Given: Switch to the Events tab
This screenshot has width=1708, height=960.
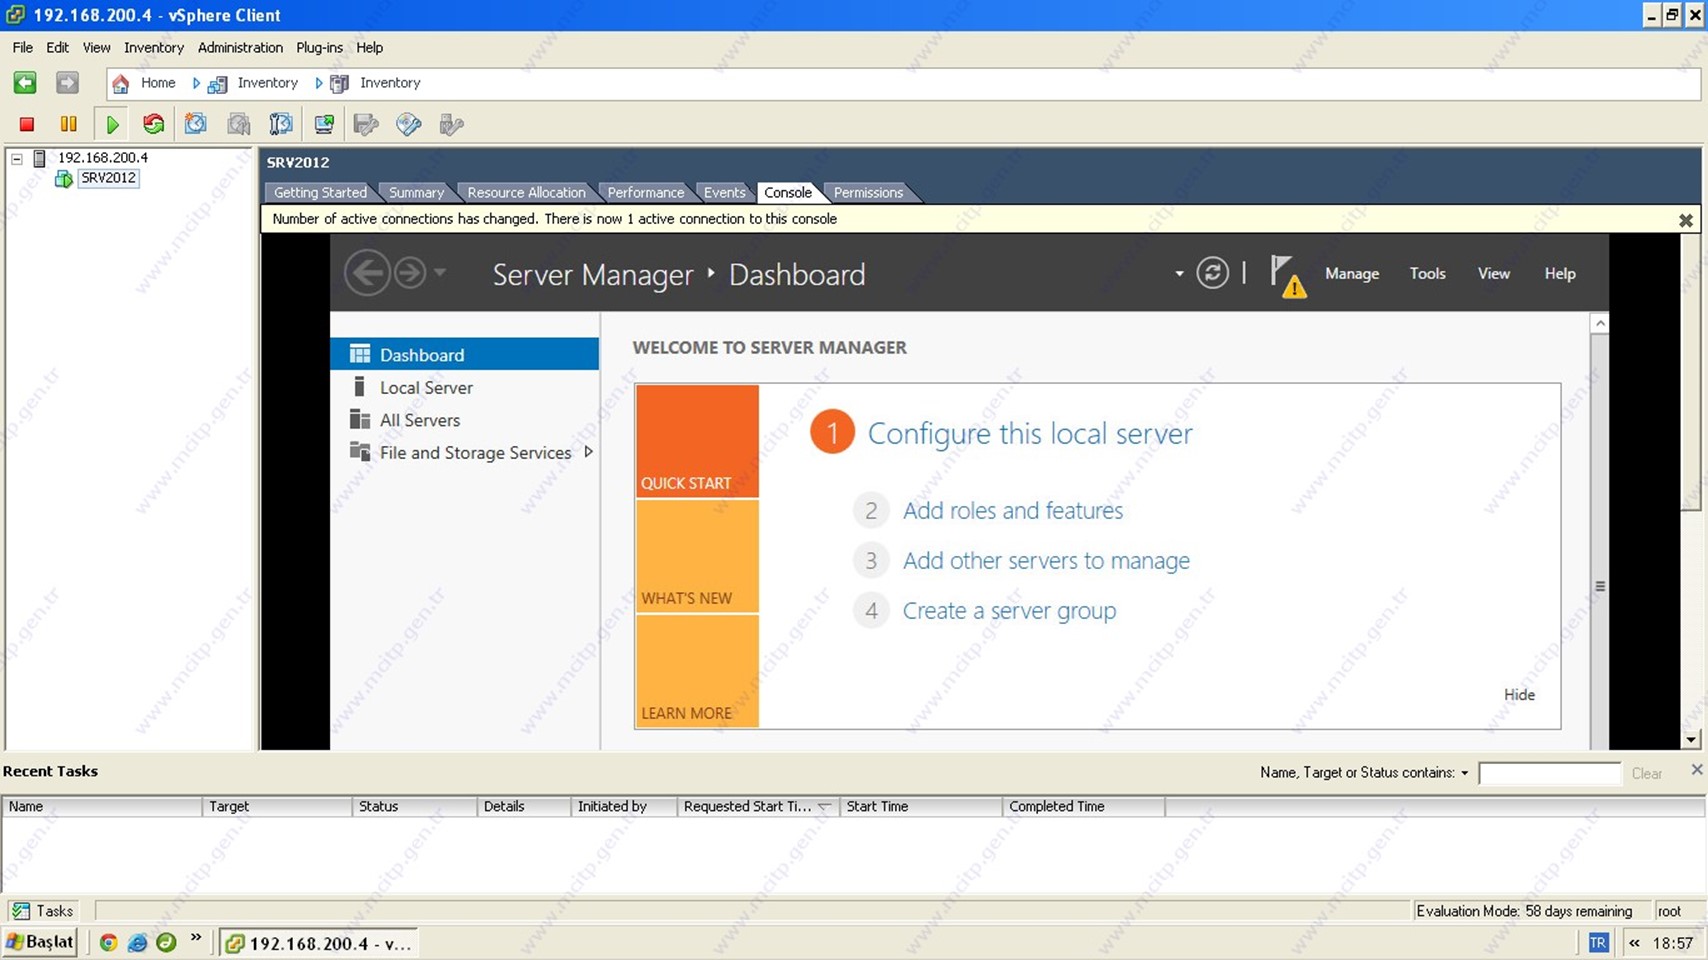Looking at the screenshot, I should (724, 192).
